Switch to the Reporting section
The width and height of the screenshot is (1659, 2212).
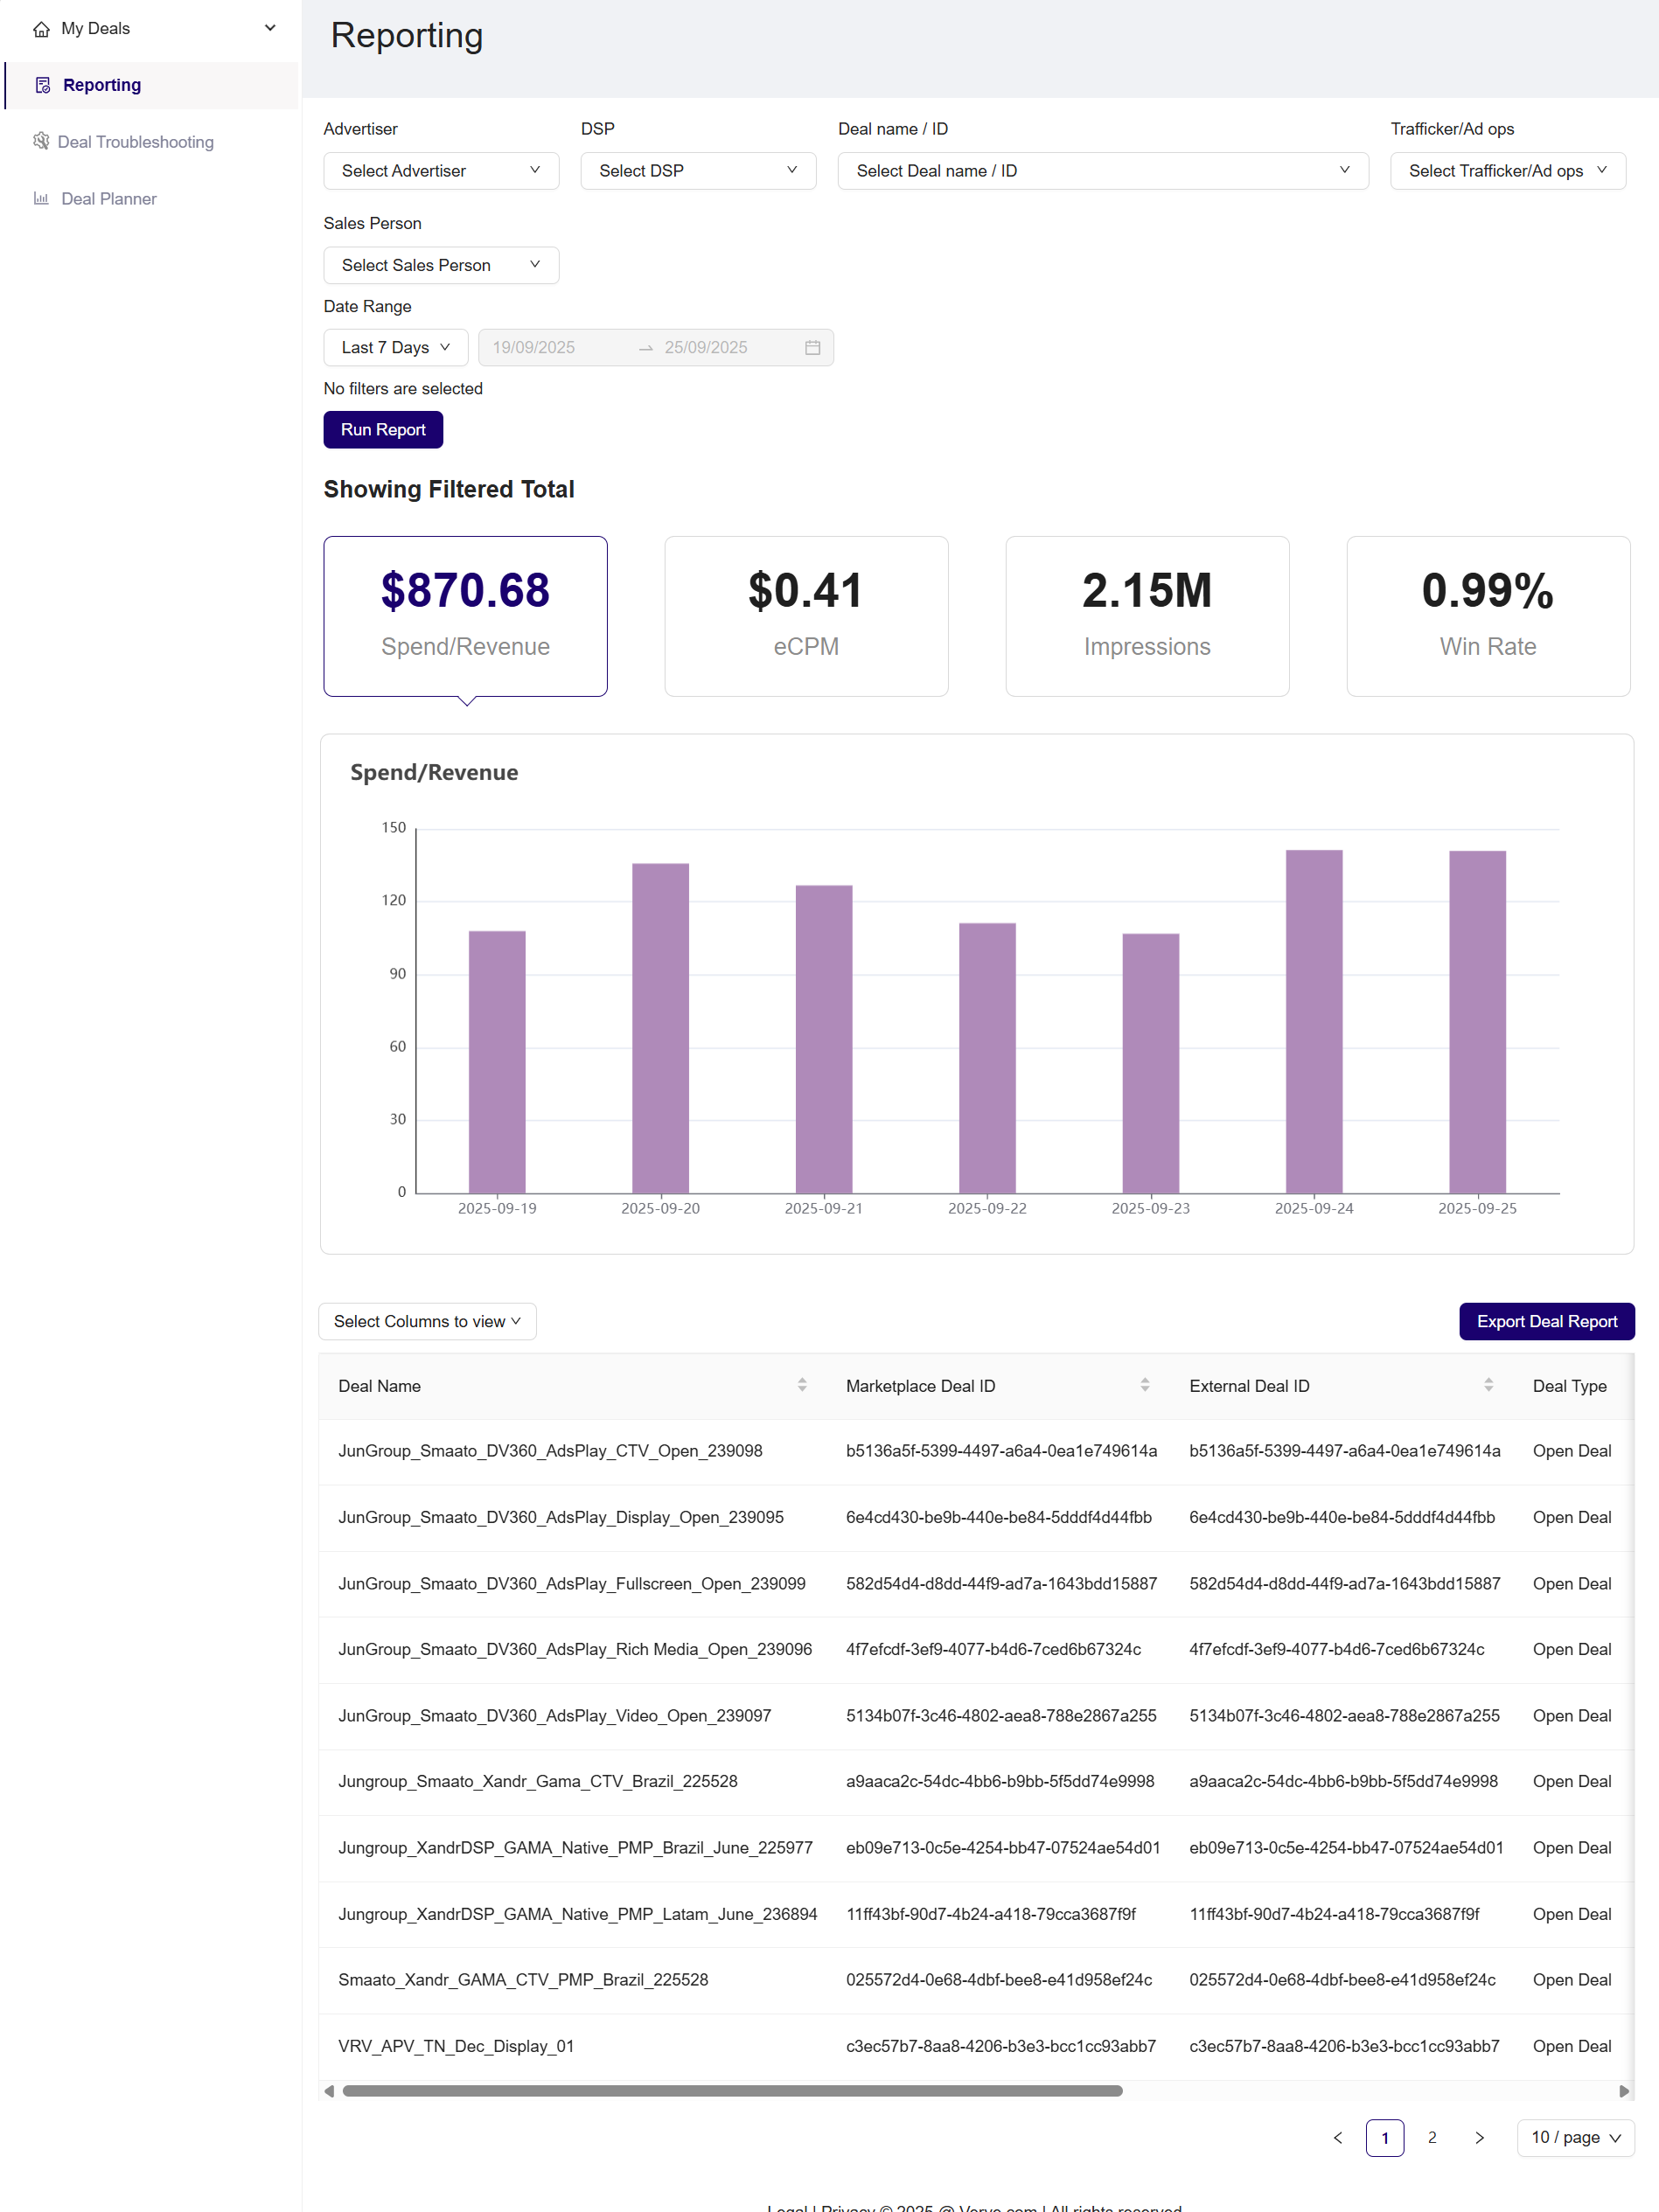pos(101,84)
